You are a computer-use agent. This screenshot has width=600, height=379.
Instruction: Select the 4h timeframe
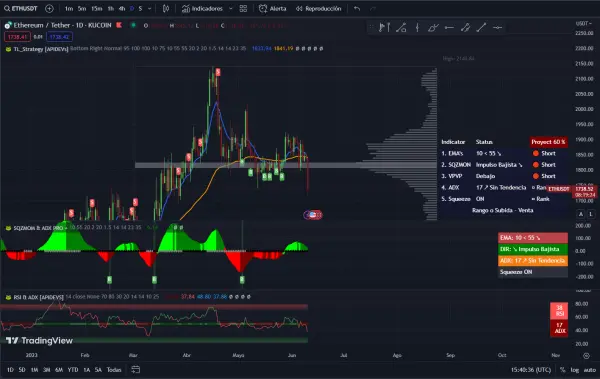pos(122,8)
